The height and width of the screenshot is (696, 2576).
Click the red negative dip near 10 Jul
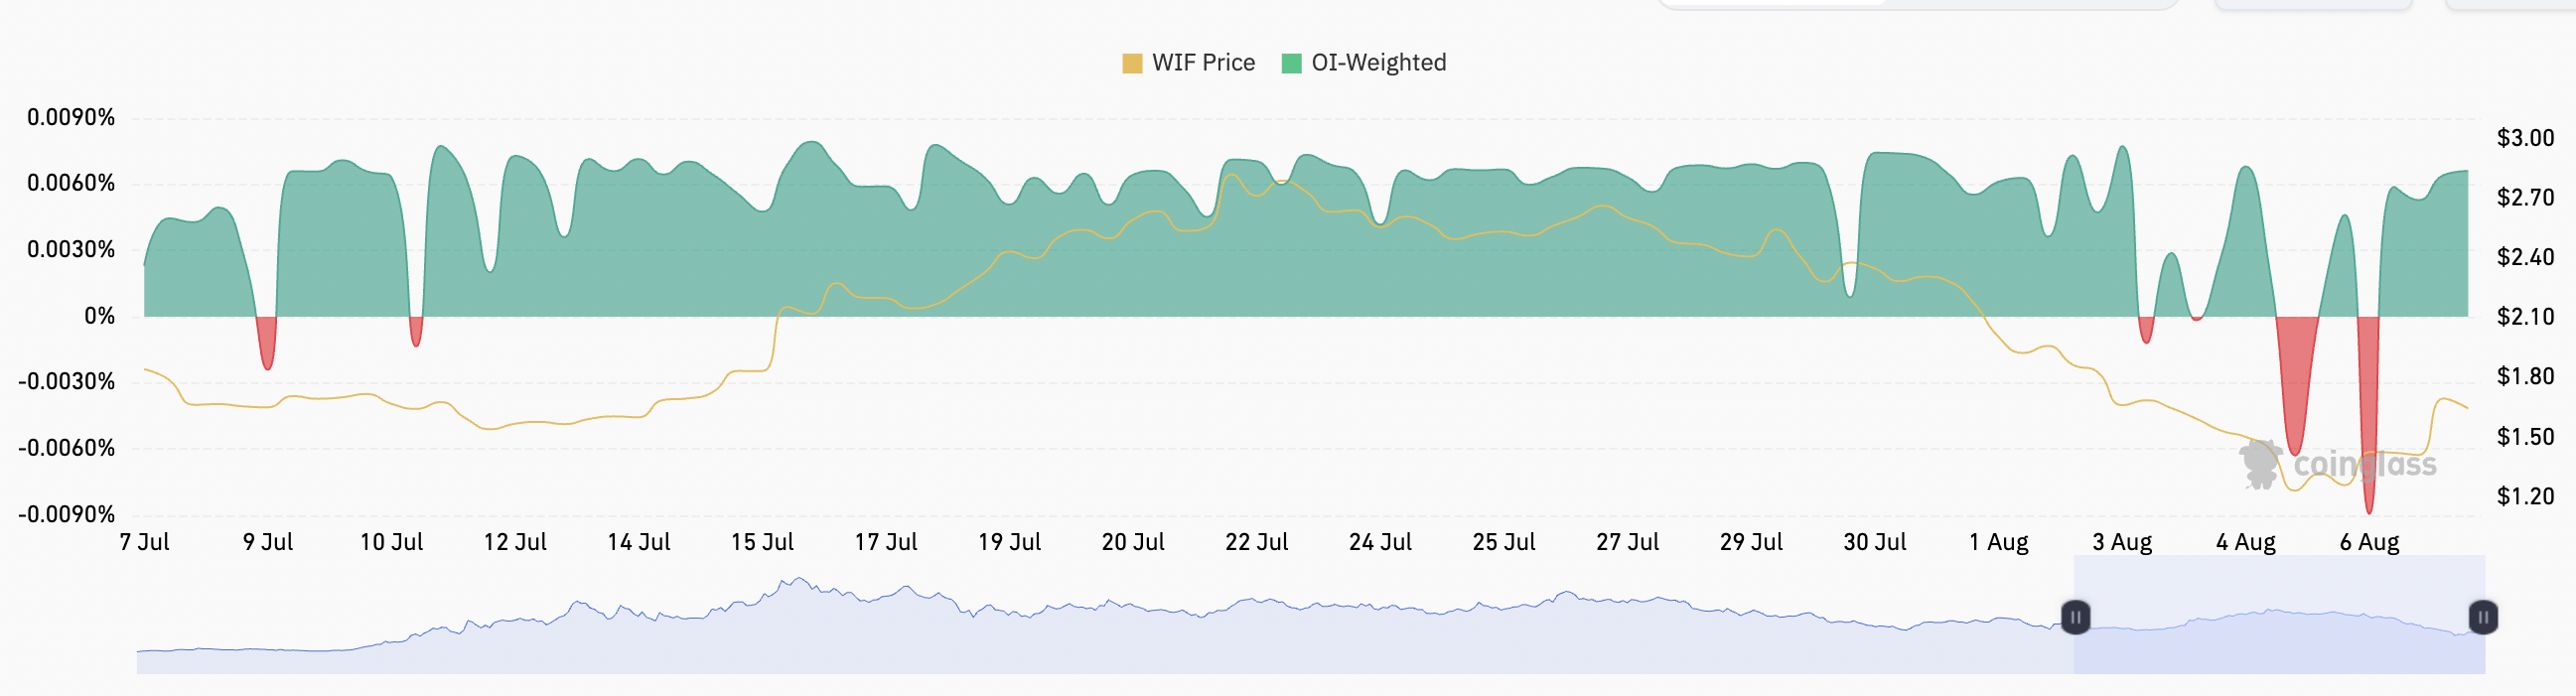pyautogui.click(x=416, y=330)
